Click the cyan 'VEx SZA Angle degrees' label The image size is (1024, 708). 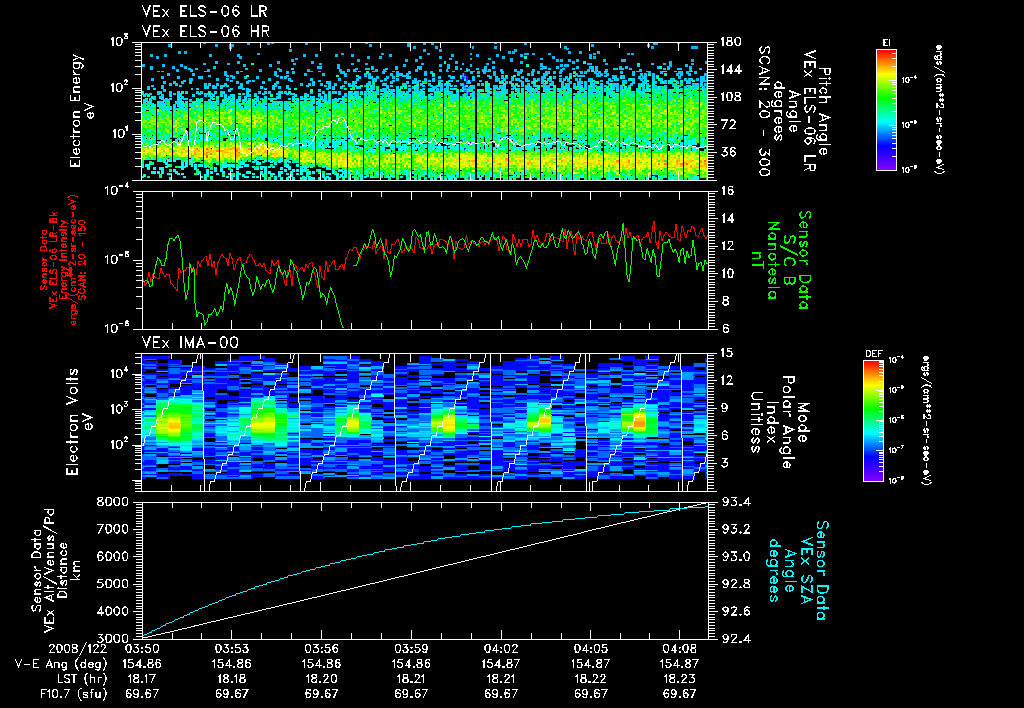click(x=798, y=570)
